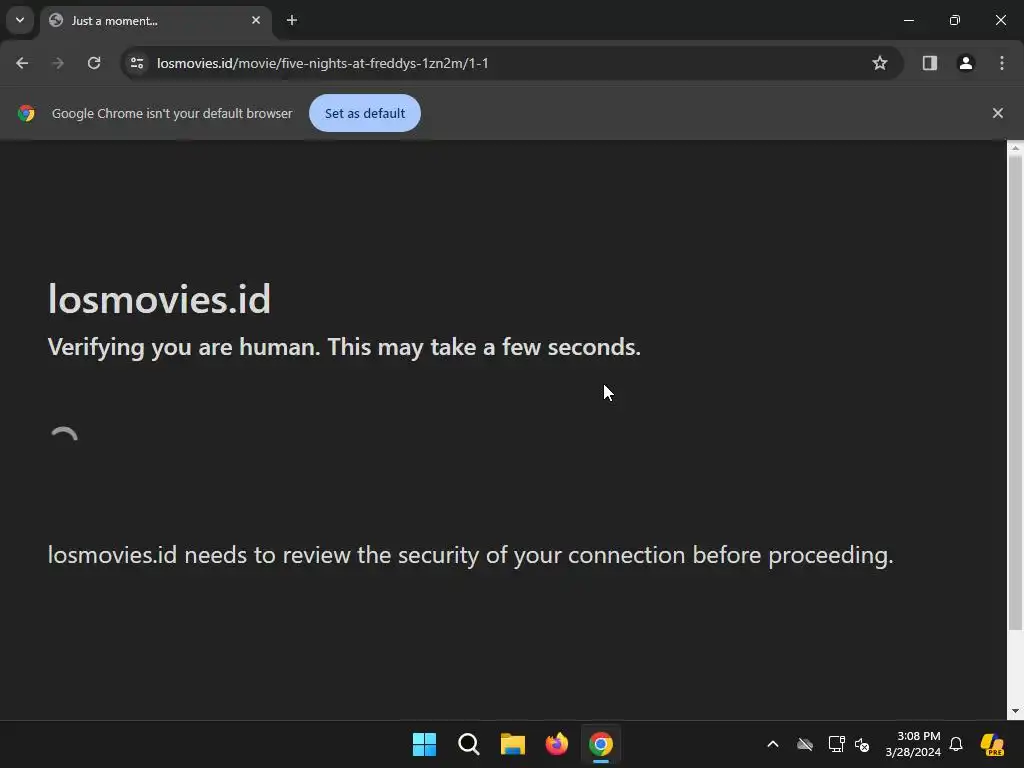Click the scroll up arrow on scrollbar
1024x768 pixels.
tap(1015, 148)
